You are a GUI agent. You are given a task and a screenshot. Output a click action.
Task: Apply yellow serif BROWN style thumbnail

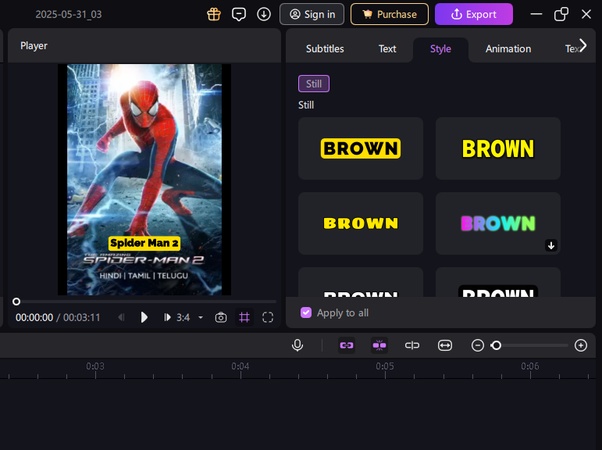click(361, 223)
